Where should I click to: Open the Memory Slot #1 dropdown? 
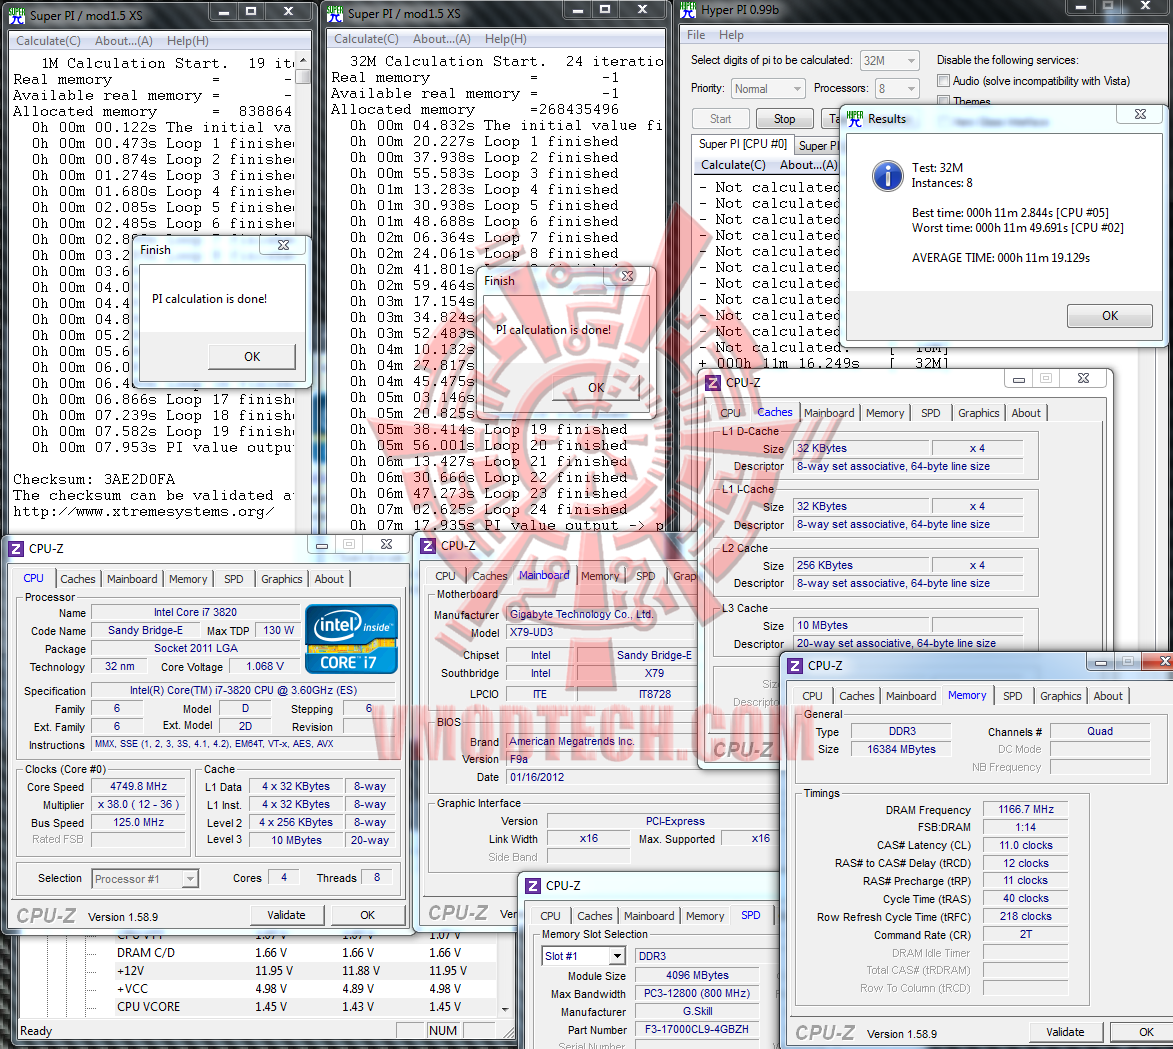click(x=584, y=955)
